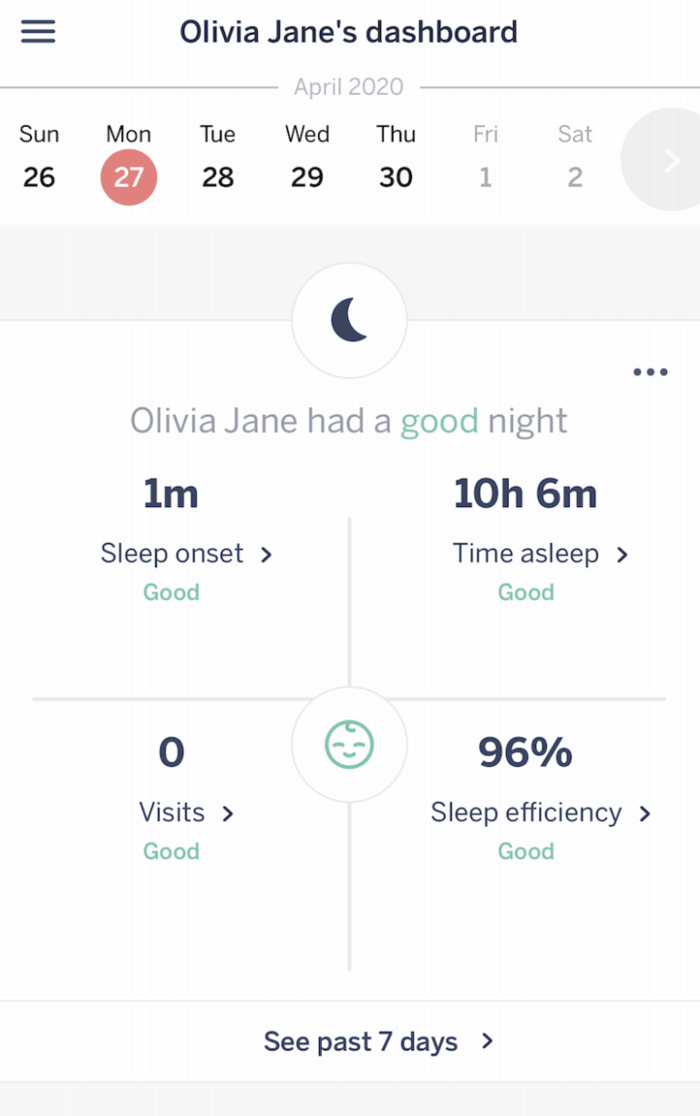Click the chevron next to Sleep efficiency
This screenshot has height=1116, width=700.
coord(645,814)
